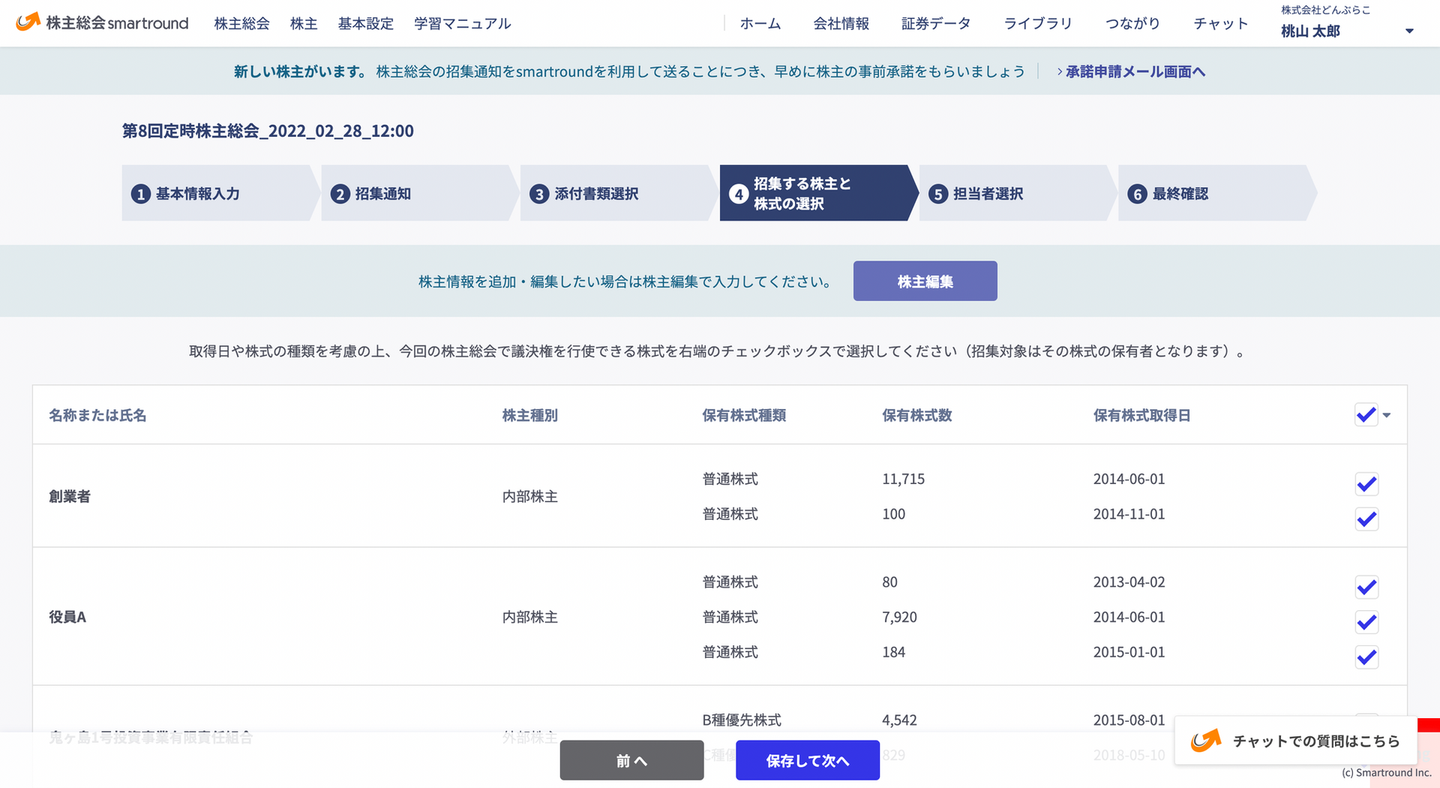Uncheck the 11,715 shares row checkbox
The image size is (1440, 788).
coord(1366,484)
